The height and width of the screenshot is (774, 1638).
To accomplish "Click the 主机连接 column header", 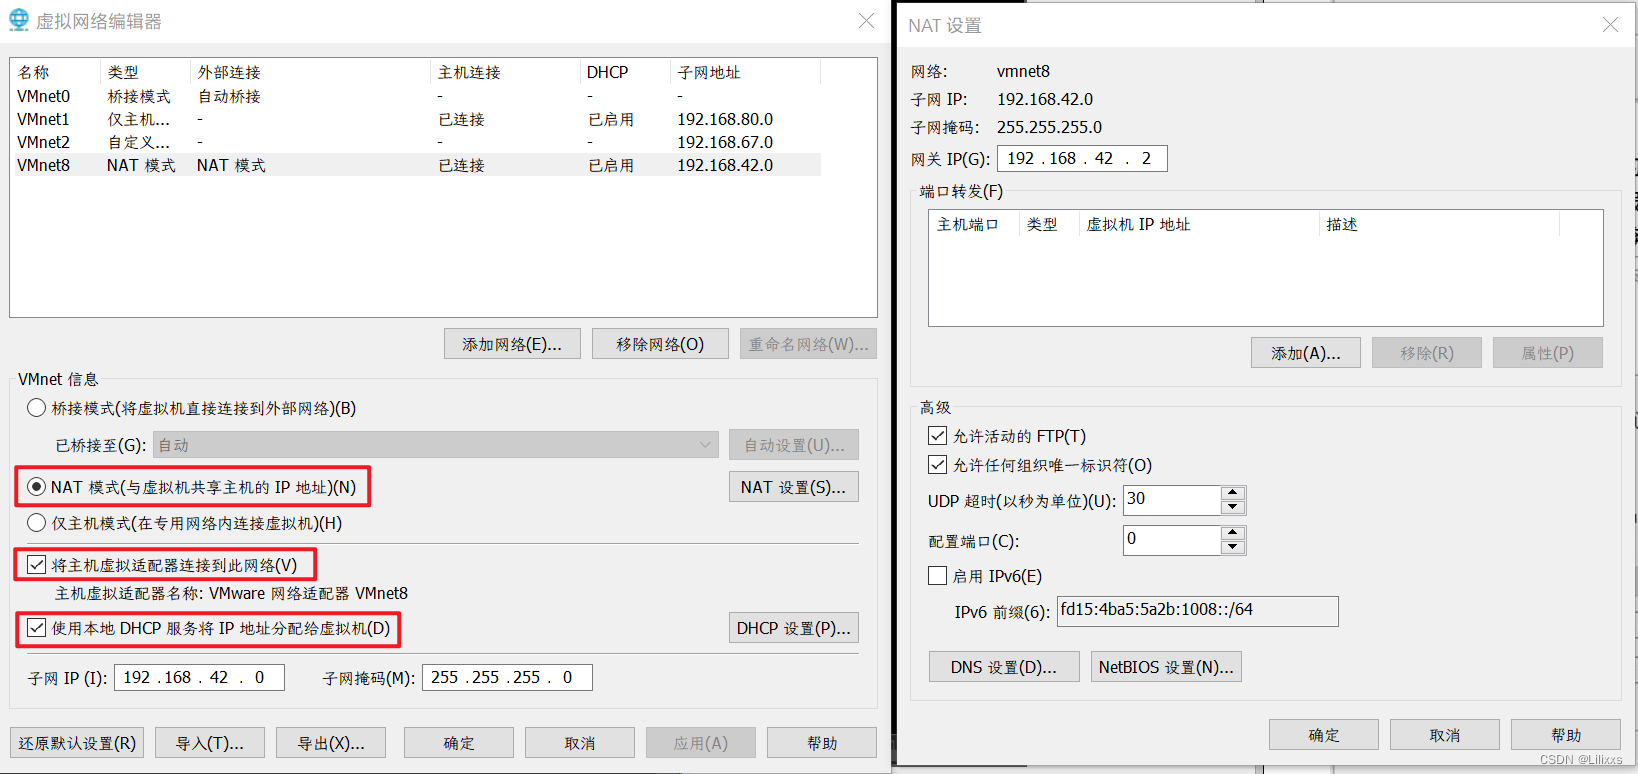I will 505,72.
